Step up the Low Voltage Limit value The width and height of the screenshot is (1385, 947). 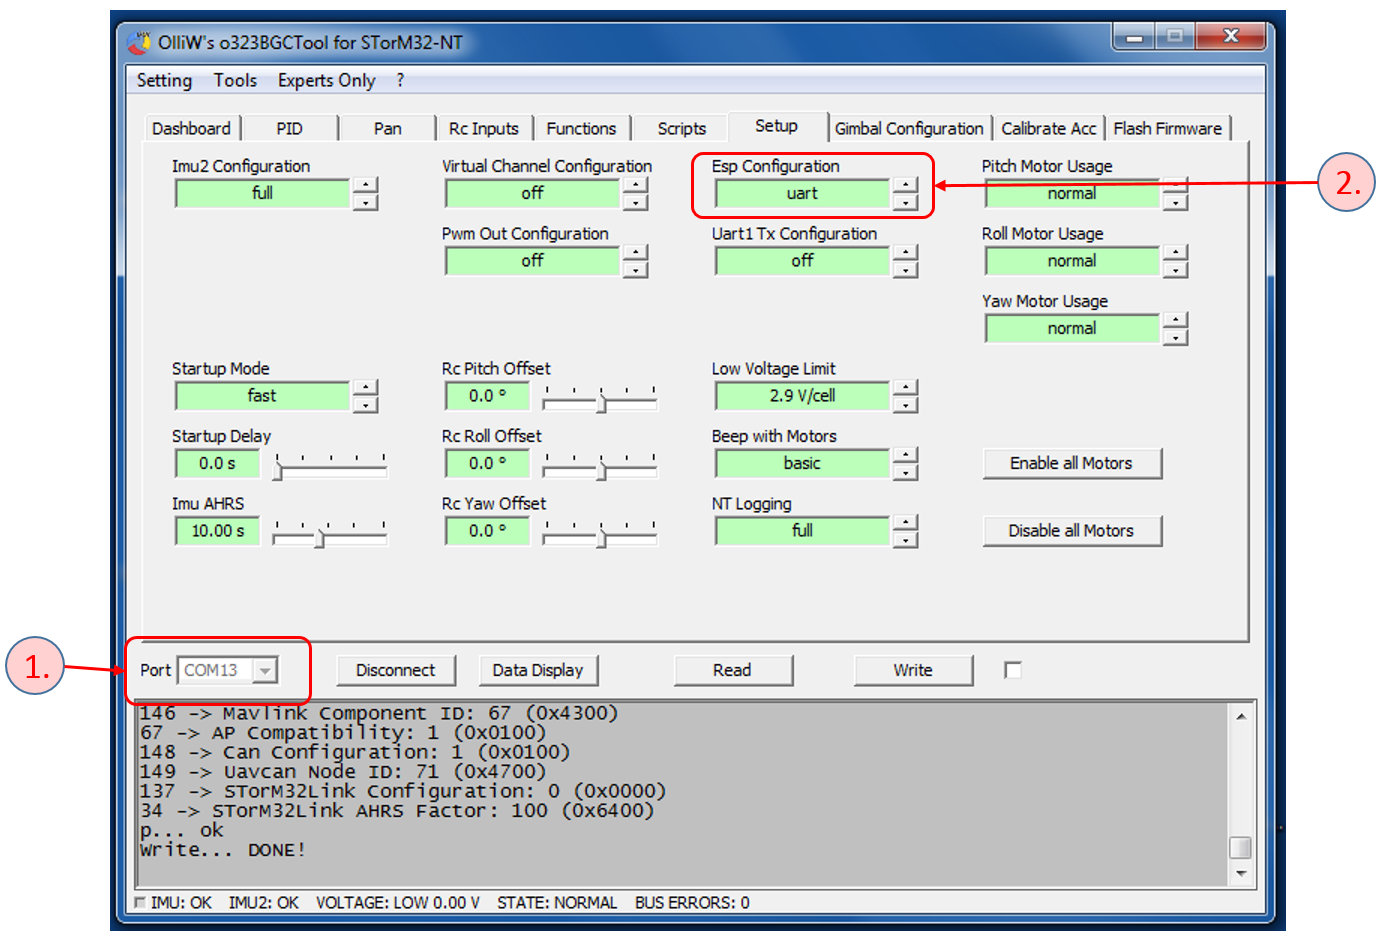905,387
